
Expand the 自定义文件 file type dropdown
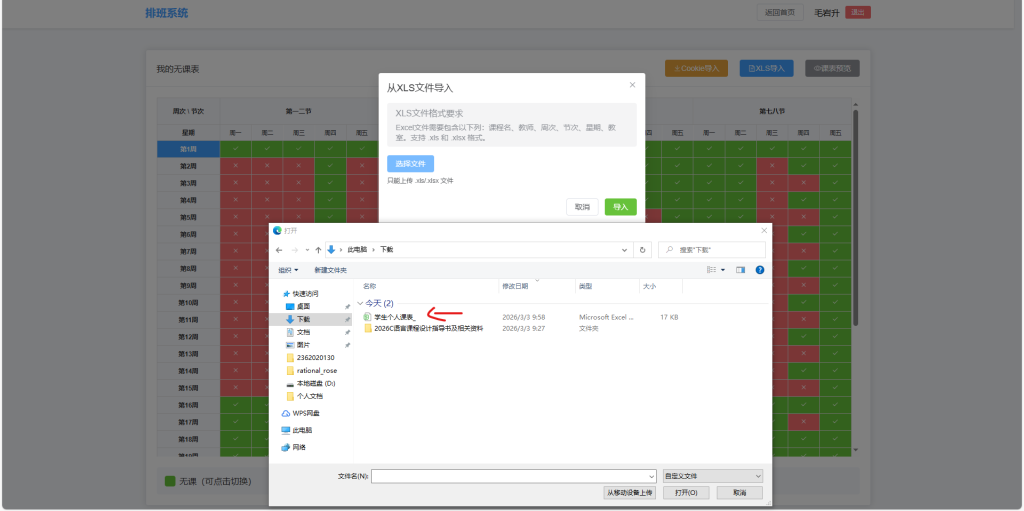click(713, 476)
